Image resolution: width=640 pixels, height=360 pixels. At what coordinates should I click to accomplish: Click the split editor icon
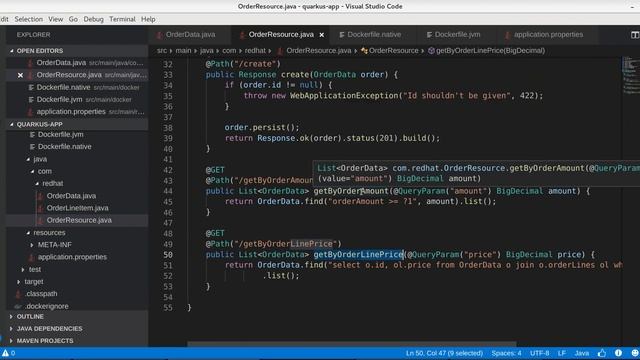635,35
